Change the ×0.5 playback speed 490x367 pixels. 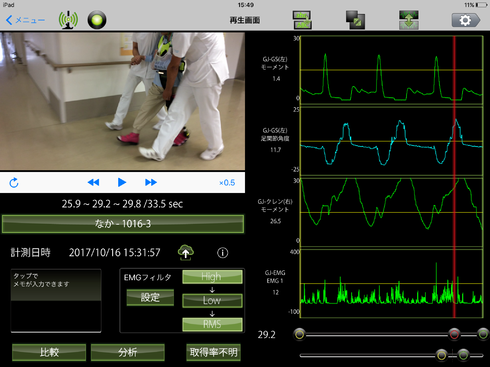227,183
